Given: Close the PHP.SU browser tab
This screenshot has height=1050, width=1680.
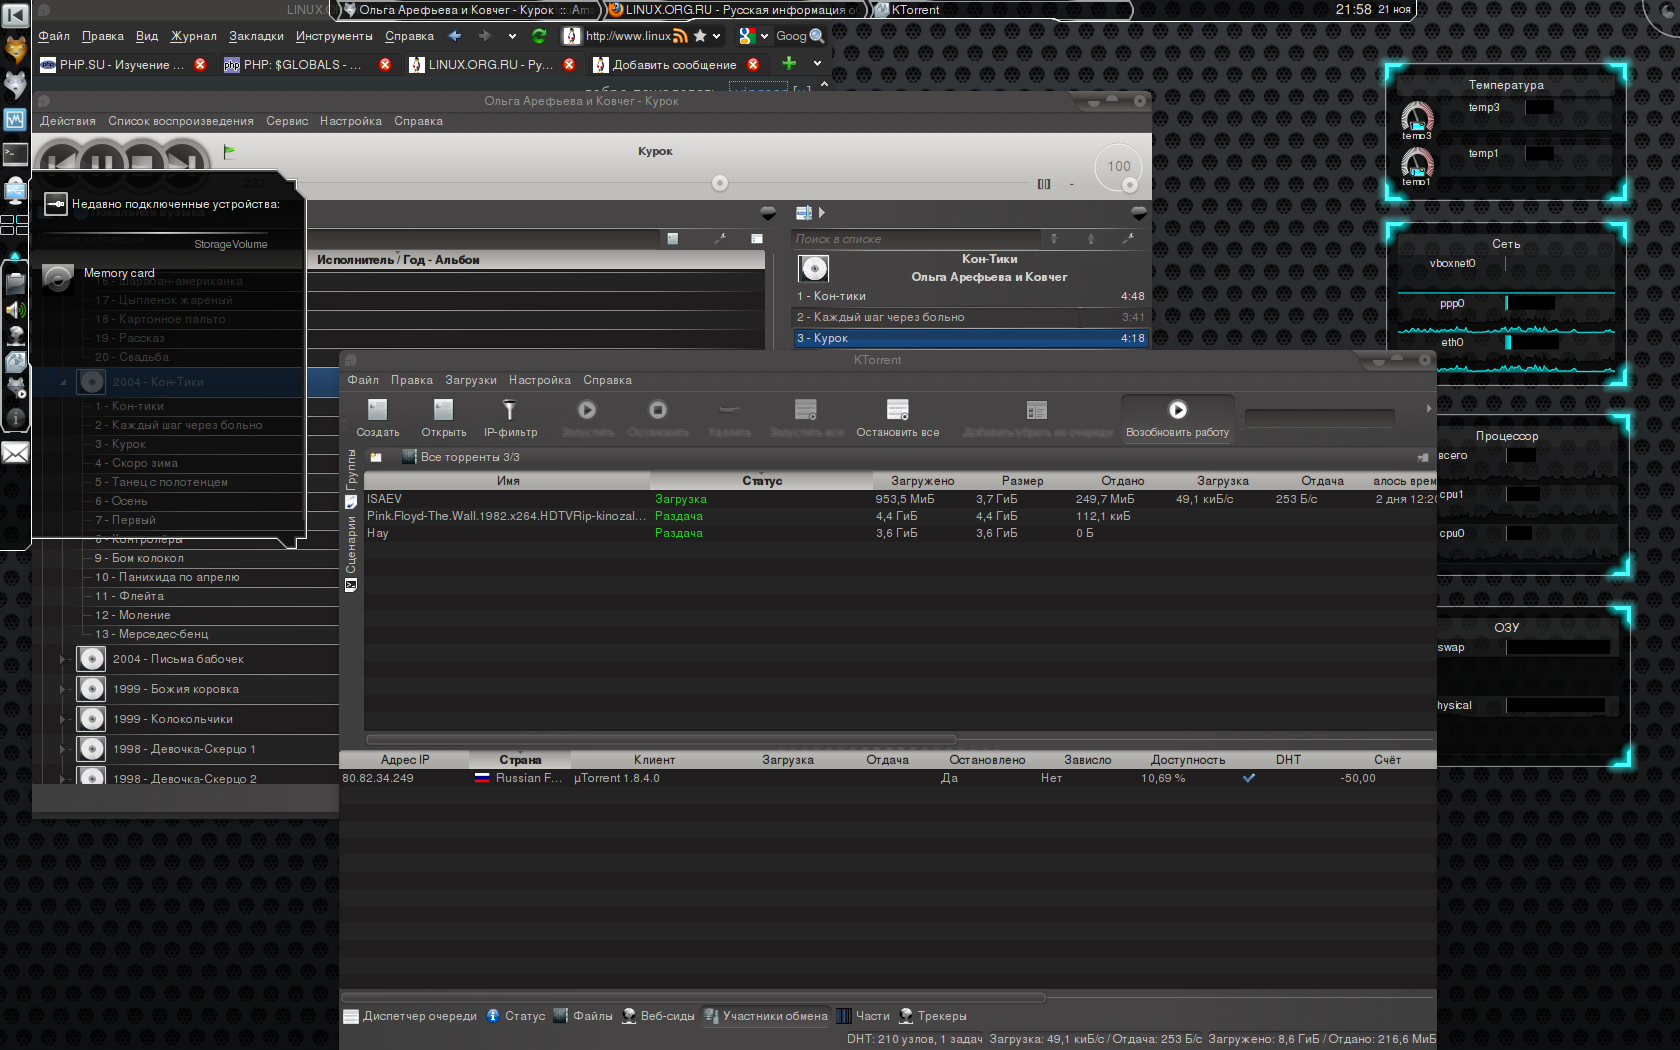Looking at the screenshot, I should click(200, 64).
